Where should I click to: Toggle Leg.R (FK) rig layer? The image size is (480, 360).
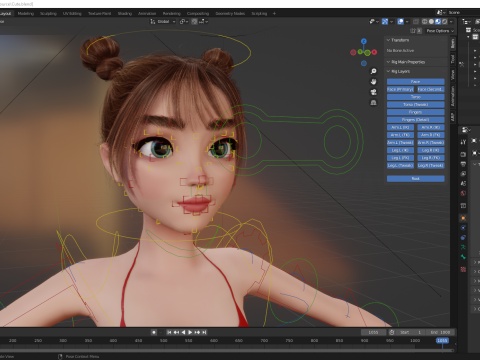coord(431,158)
